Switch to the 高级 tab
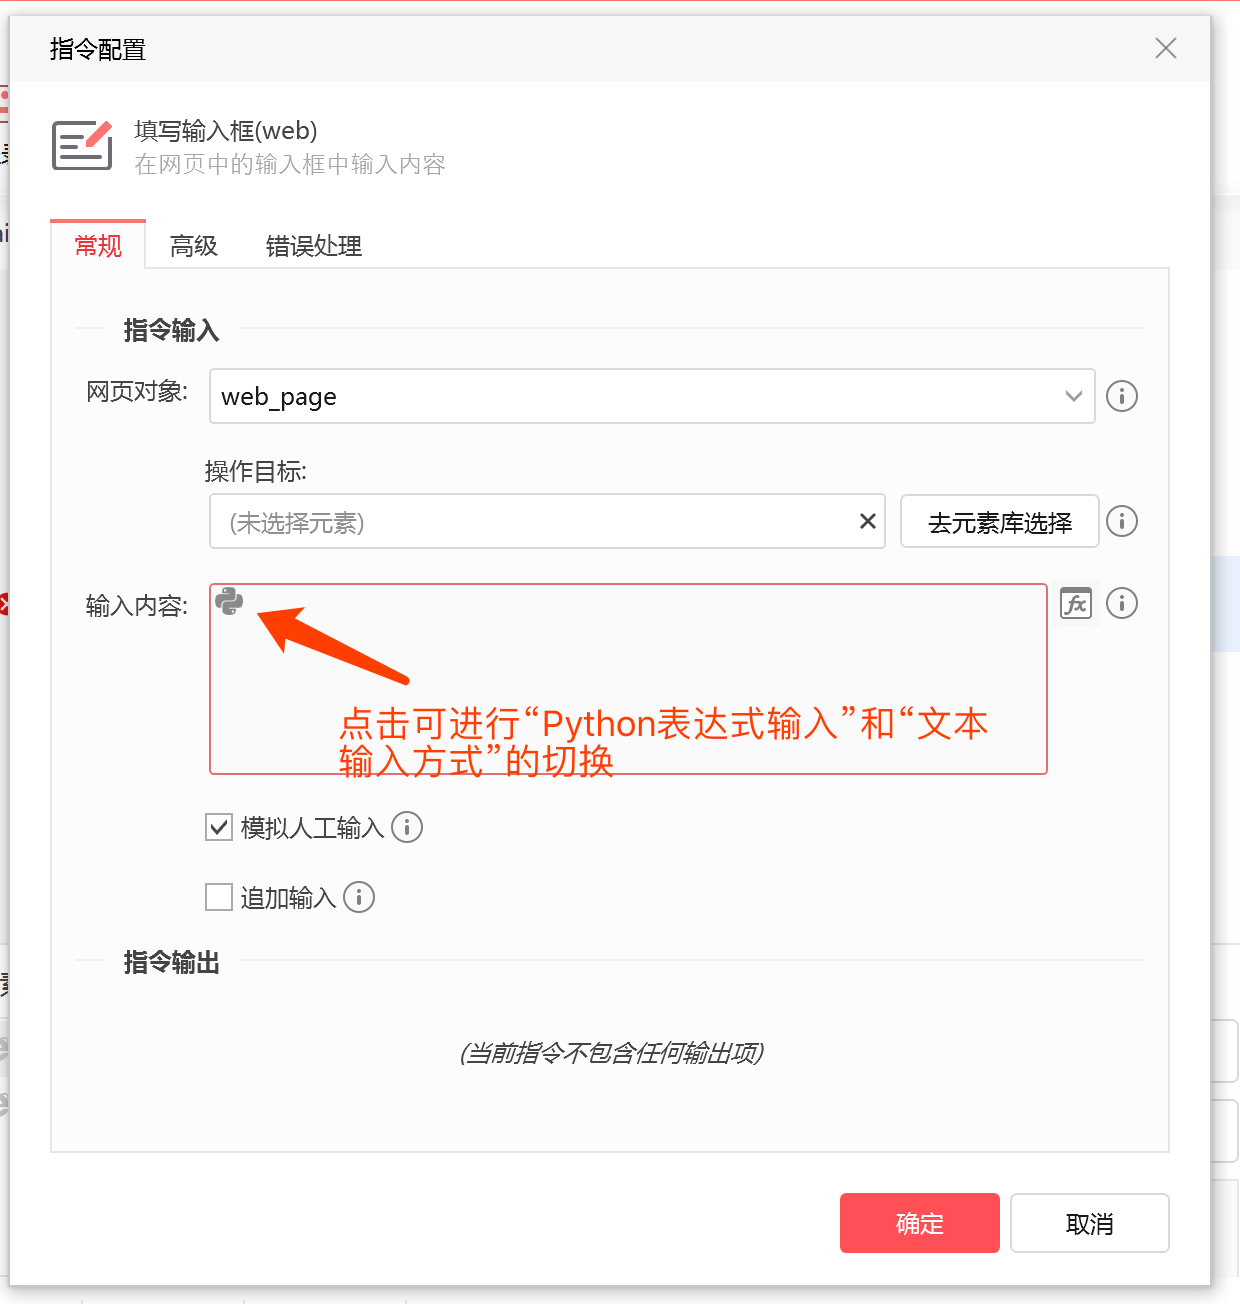1240x1304 pixels. (x=194, y=245)
